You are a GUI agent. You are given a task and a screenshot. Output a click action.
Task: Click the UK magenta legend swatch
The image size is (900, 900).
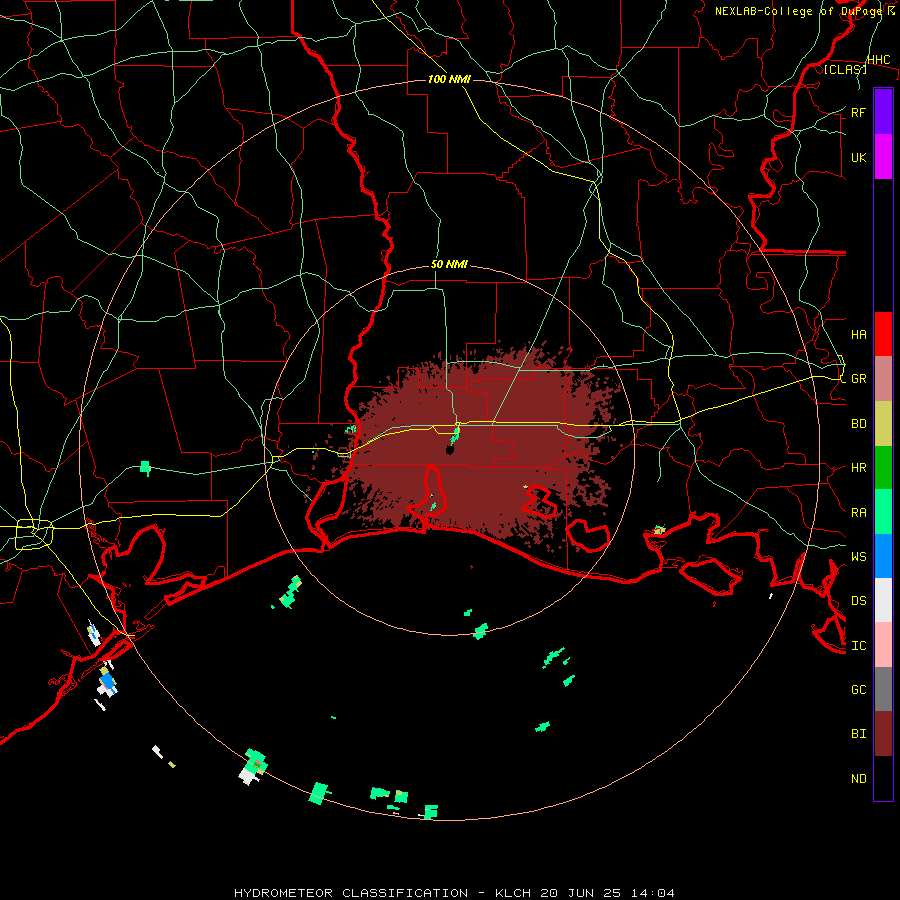tap(883, 156)
